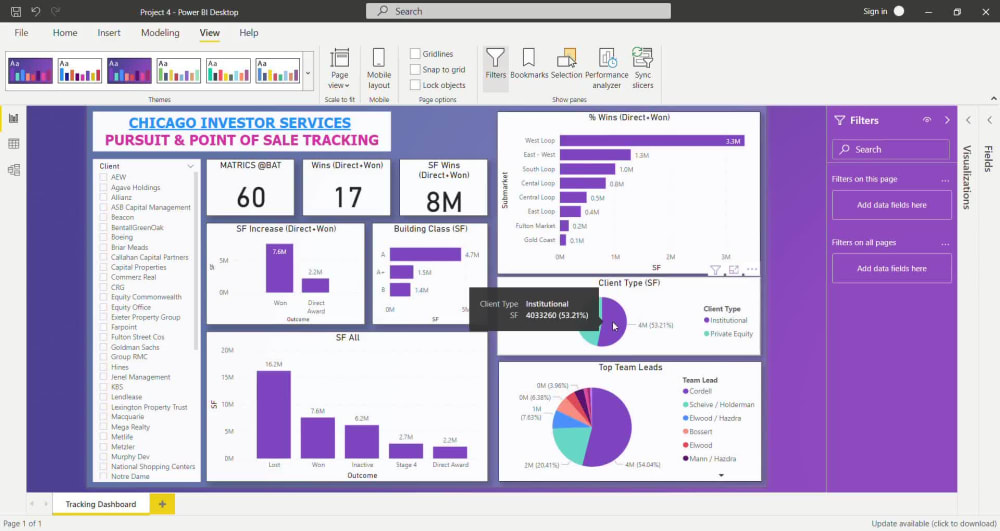Apply the first purple theme thumbnail
This screenshot has height=531, width=1000.
point(30,71)
